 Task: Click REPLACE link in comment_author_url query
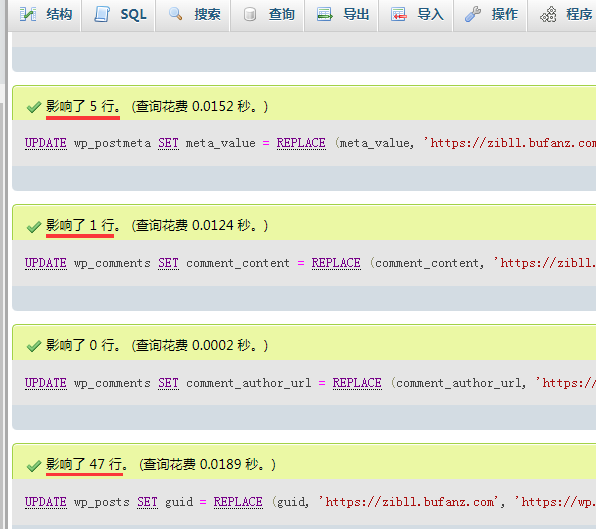pyautogui.click(x=357, y=383)
